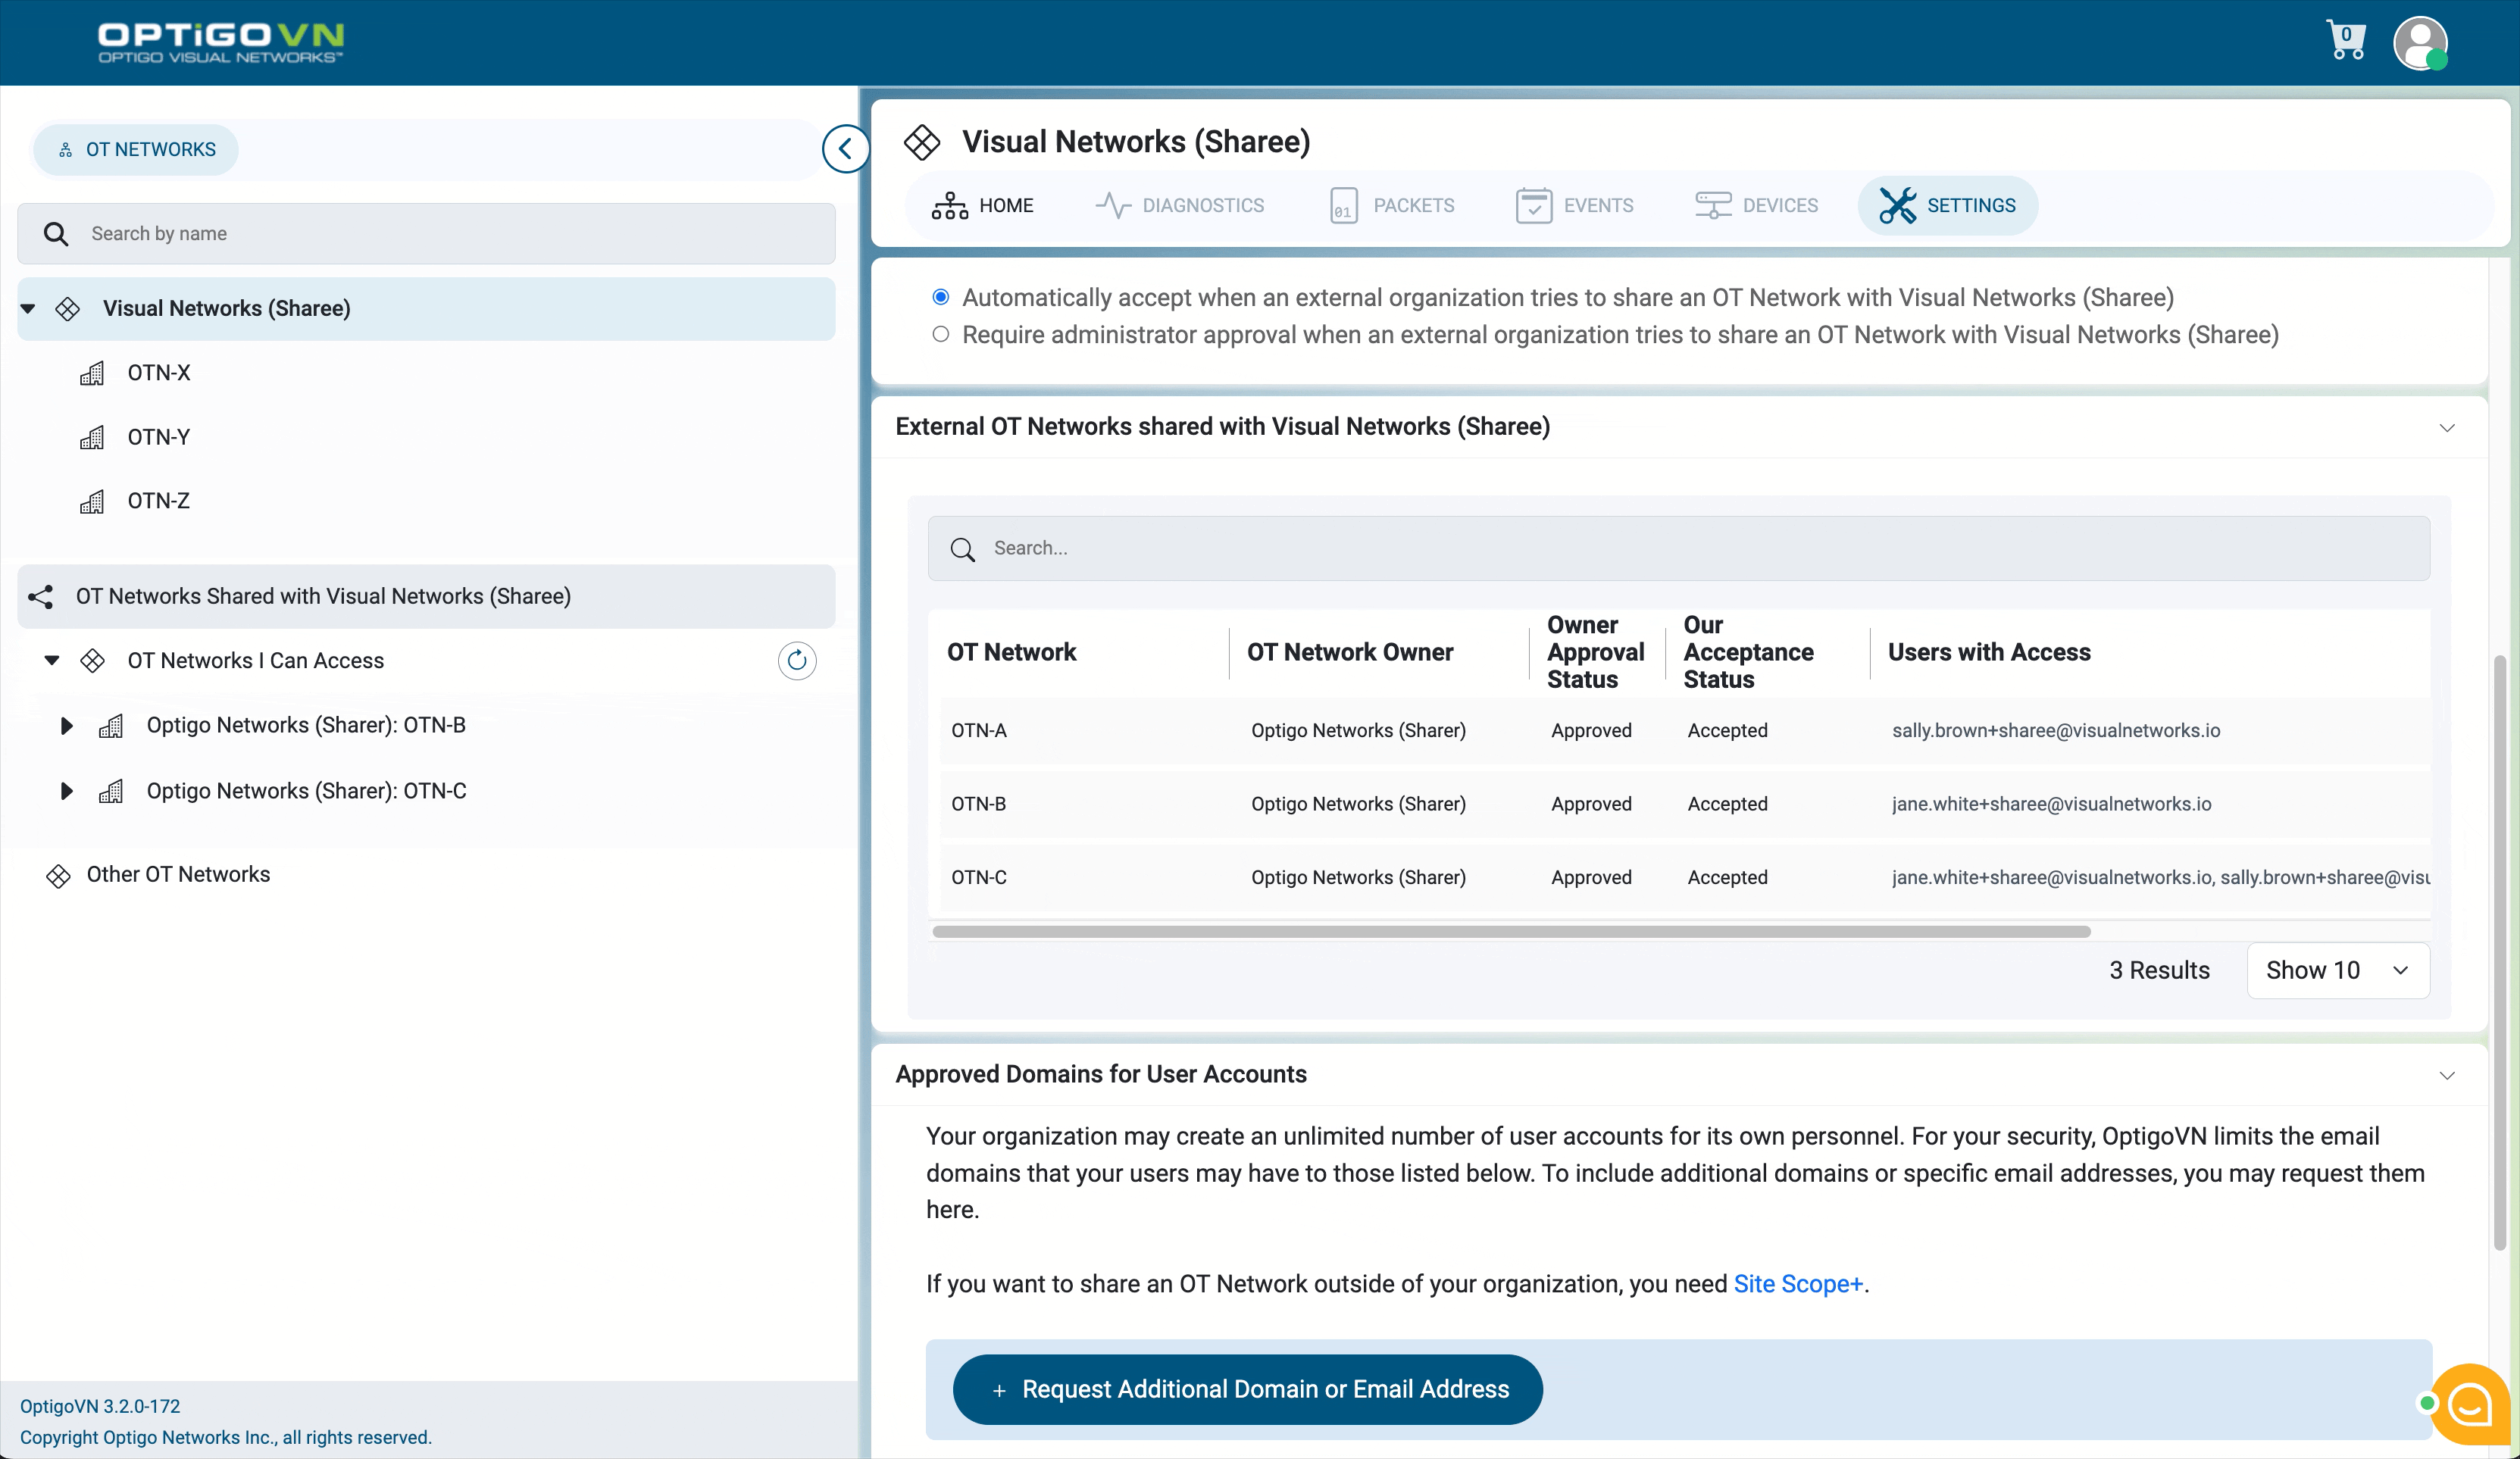
Task: Open the OptigoVN 3.2.0-172 version link
Action: [100, 1406]
